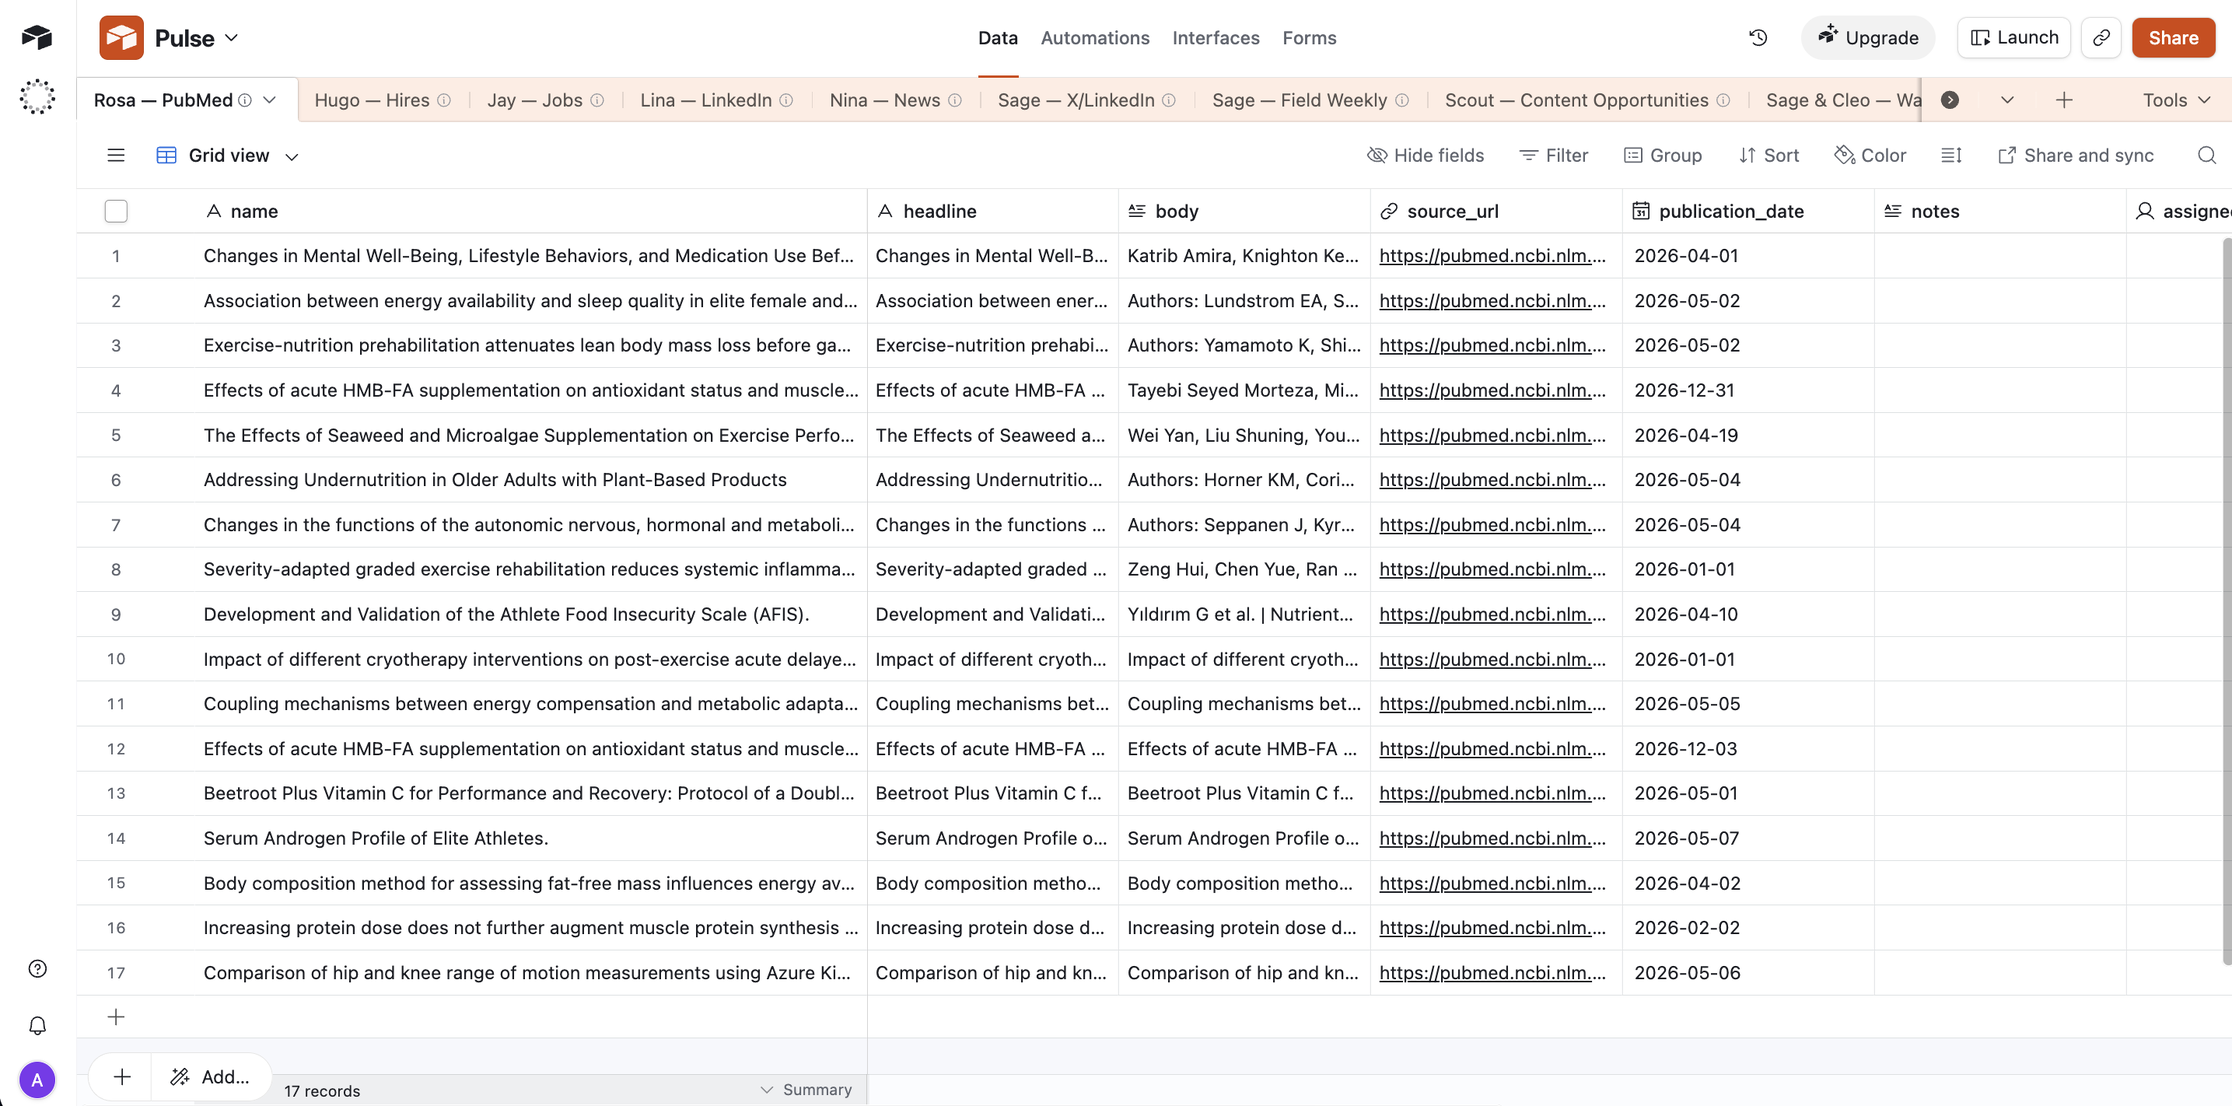The width and height of the screenshot is (2232, 1106).
Task: Open the Sort options
Action: (x=1768, y=155)
